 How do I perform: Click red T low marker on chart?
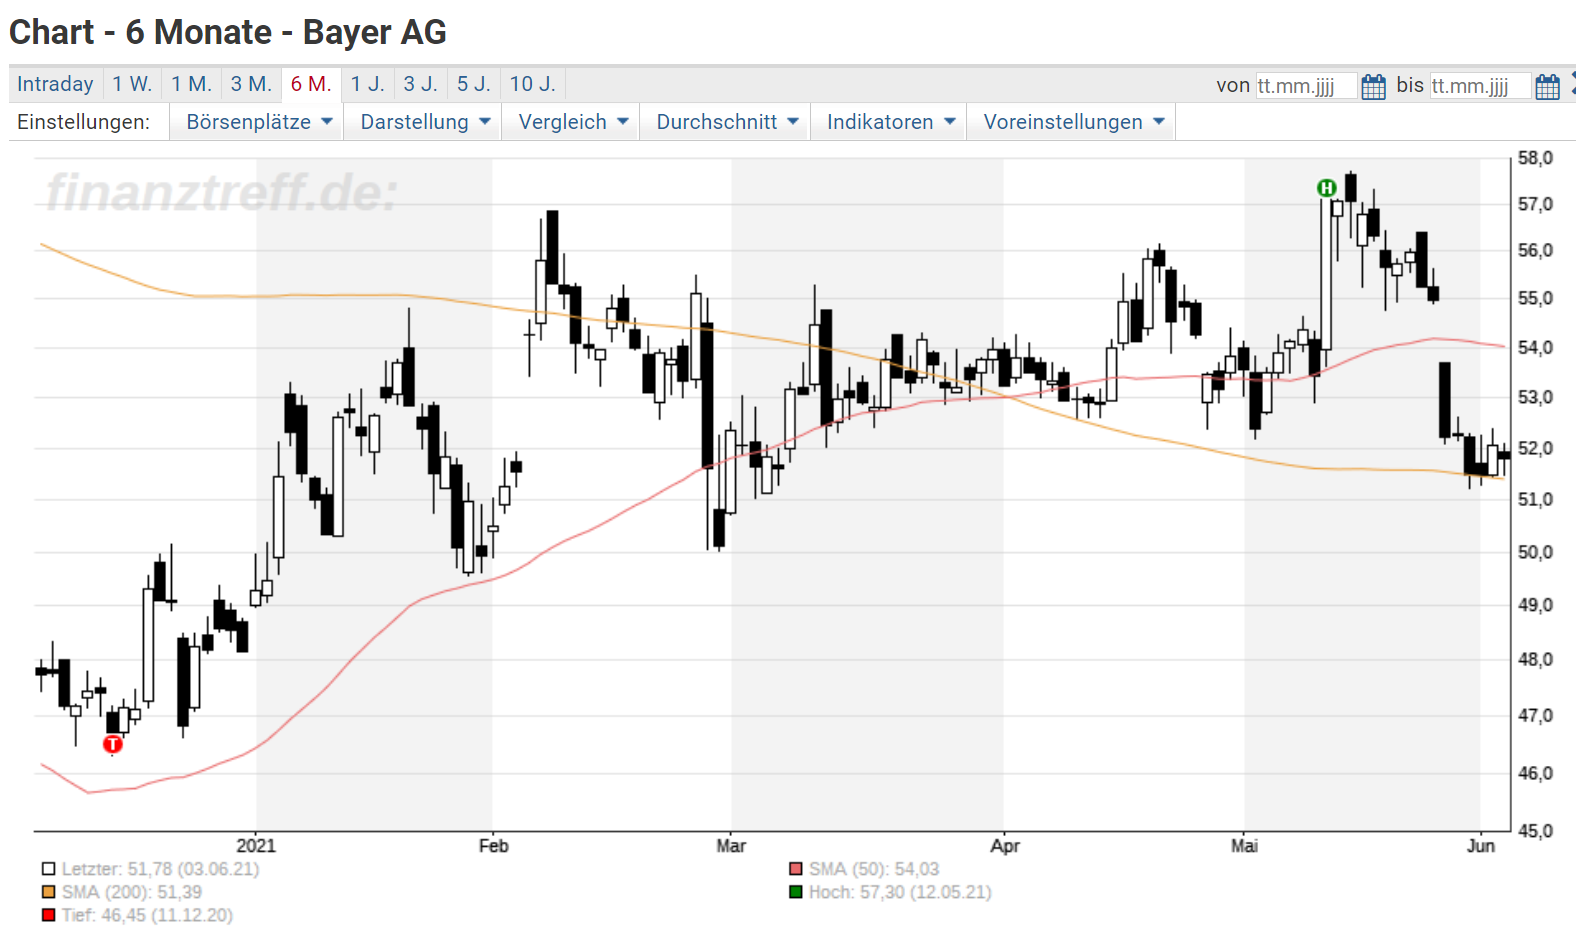coord(113,744)
